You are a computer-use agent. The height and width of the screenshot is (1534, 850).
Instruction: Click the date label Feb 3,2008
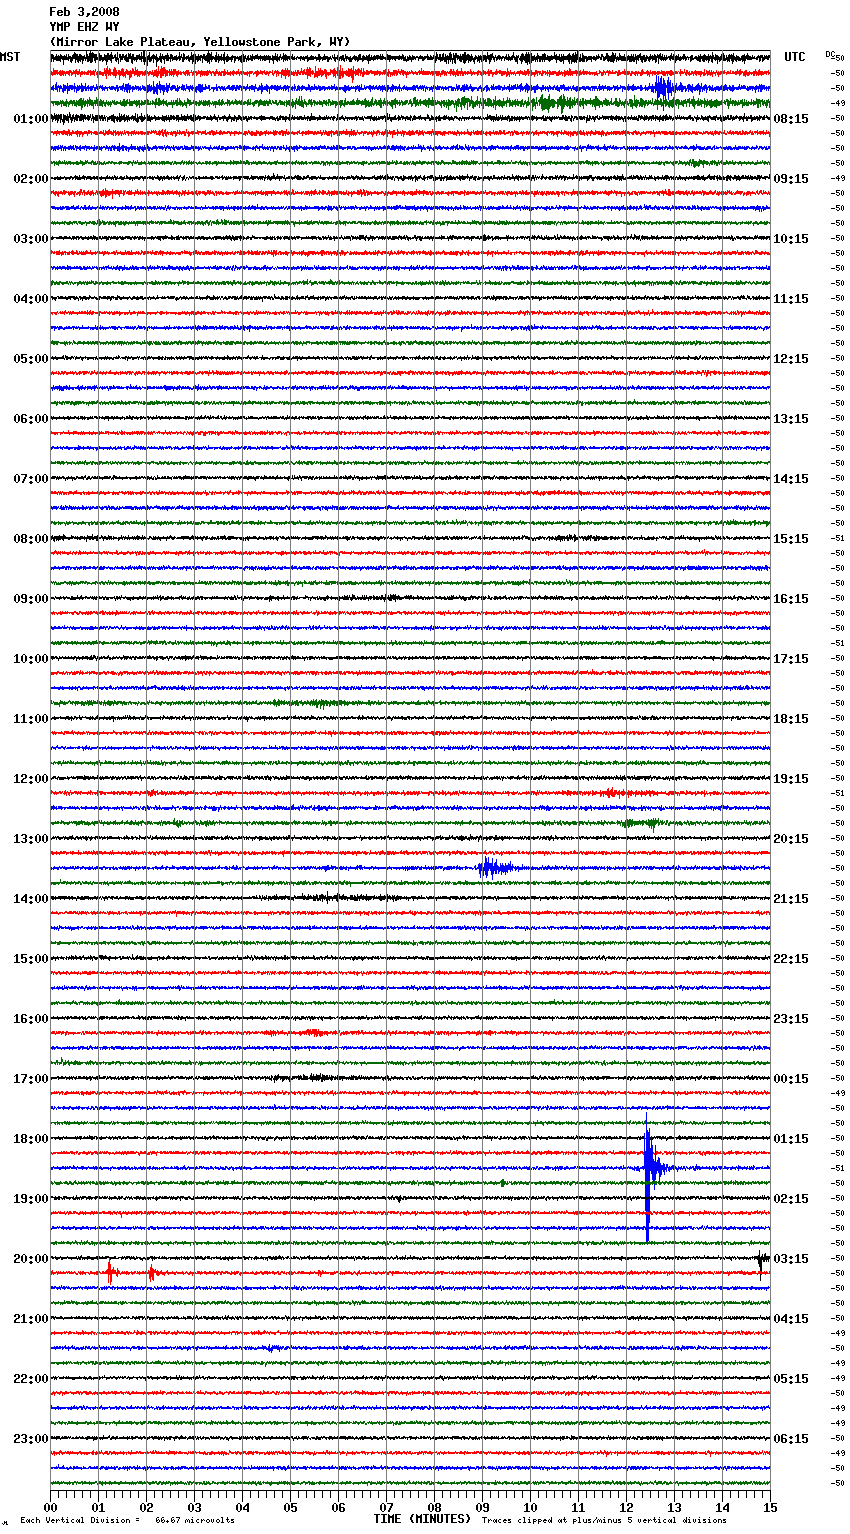pyautogui.click(x=84, y=12)
